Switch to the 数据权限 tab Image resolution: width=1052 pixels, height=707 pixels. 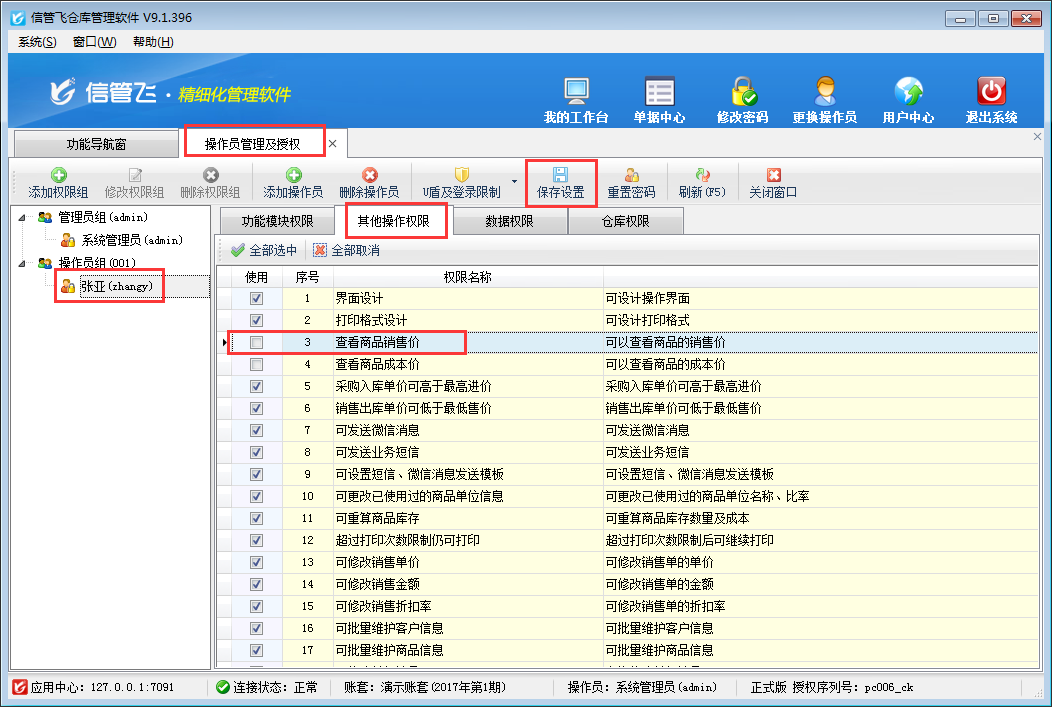click(x=509, y=221)
